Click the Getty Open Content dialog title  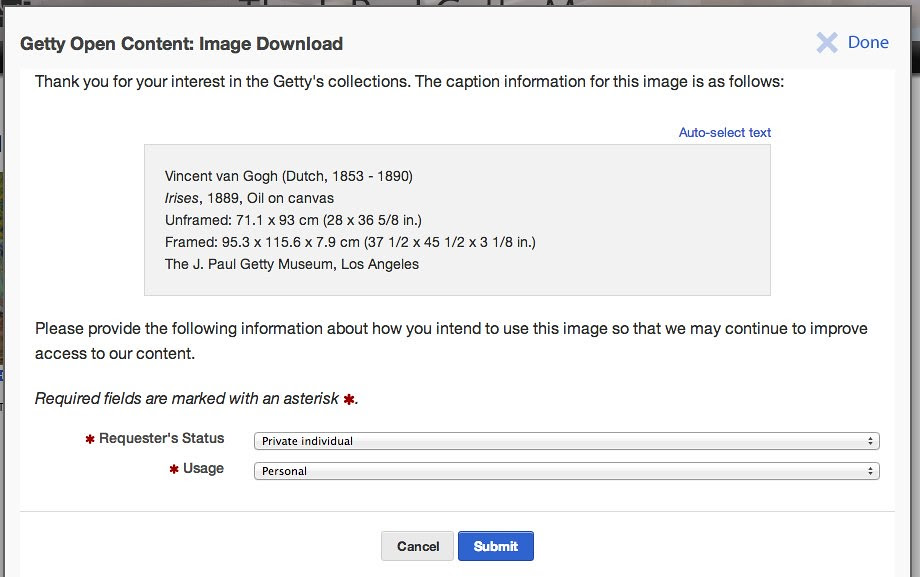[182, 43]
